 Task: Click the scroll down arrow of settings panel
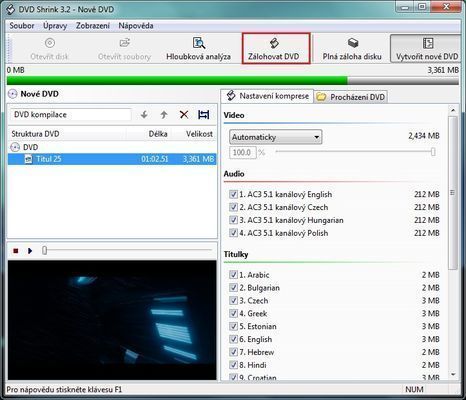453,375
